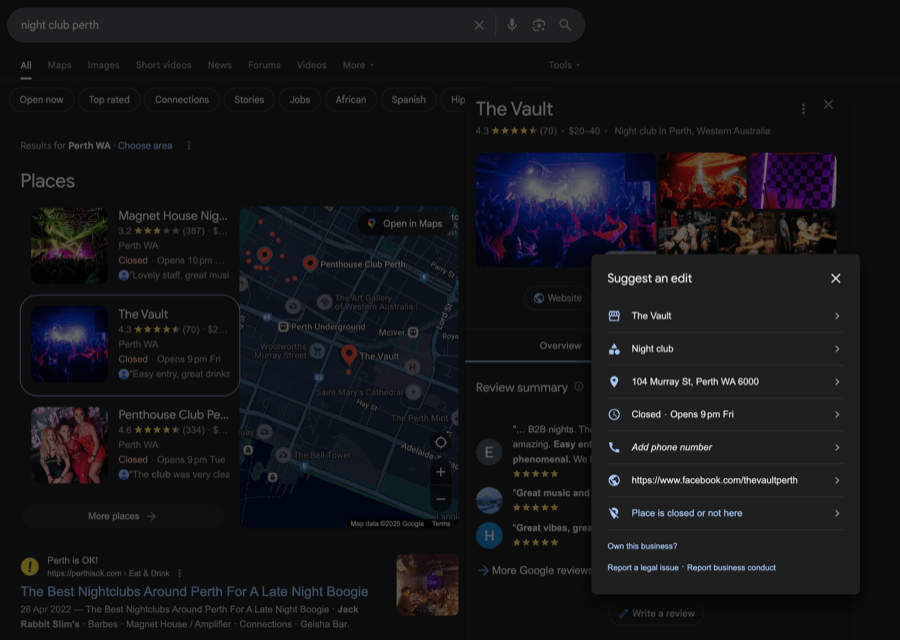Edit the business name The Vault

[x=725, y=316]
